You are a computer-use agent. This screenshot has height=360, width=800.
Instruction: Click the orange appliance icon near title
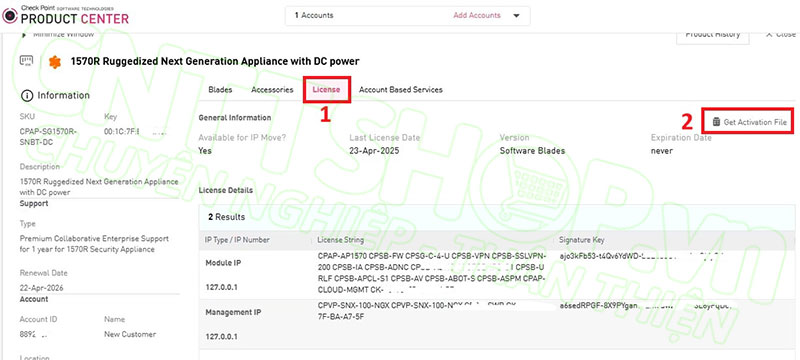[x=55, y=62]
